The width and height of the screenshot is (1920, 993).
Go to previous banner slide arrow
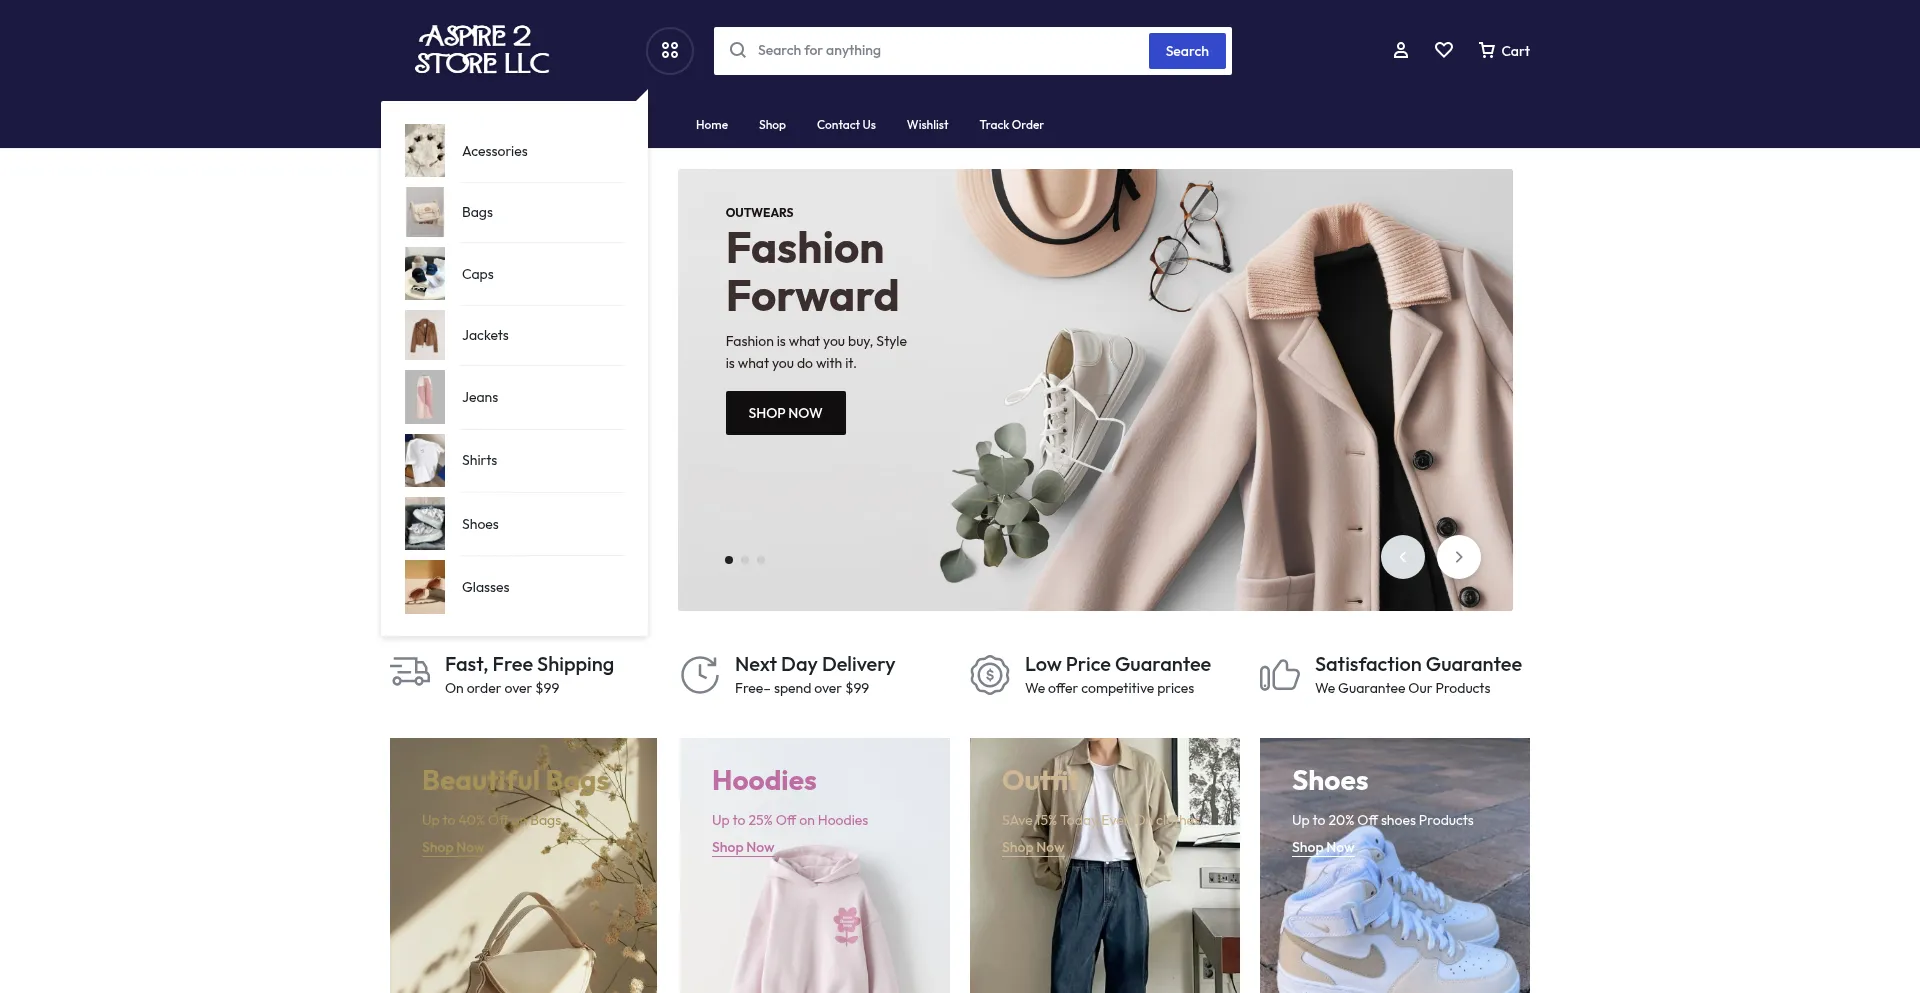pos(1402,557)
